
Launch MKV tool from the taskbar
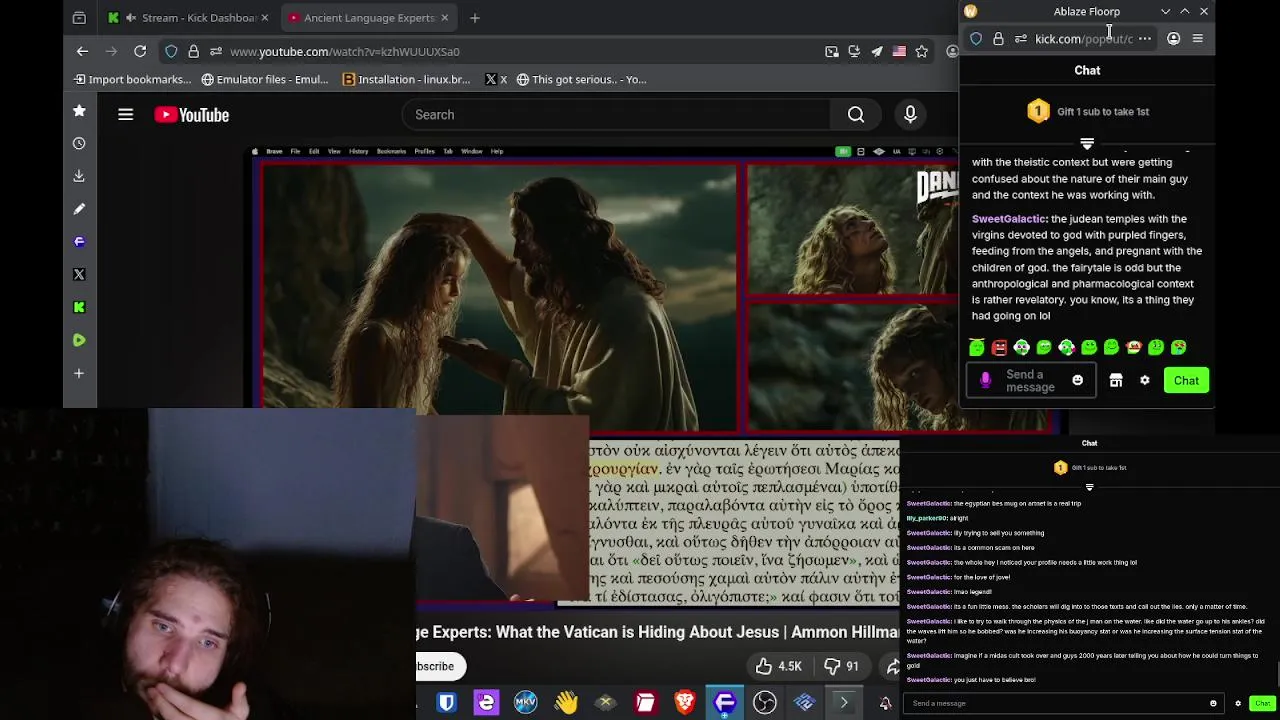(526, 703)
